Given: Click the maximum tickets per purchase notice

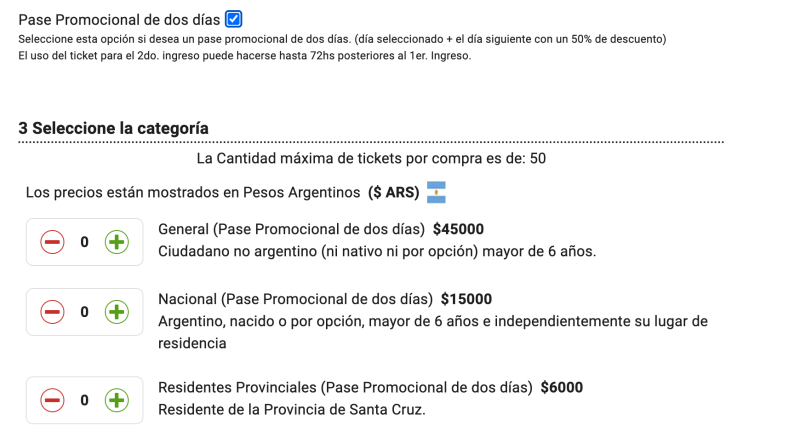Looking at the screenshot, I should pos(371,158).
